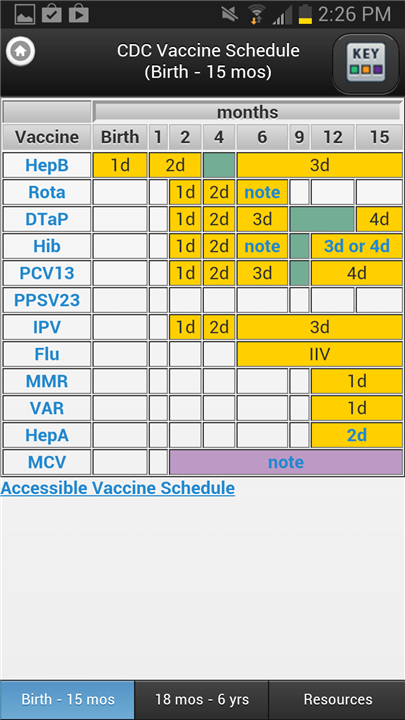The height and width of the screenshot is (720, 405).
Task: Open the HepB vaccine link
Action: (47, 165)
